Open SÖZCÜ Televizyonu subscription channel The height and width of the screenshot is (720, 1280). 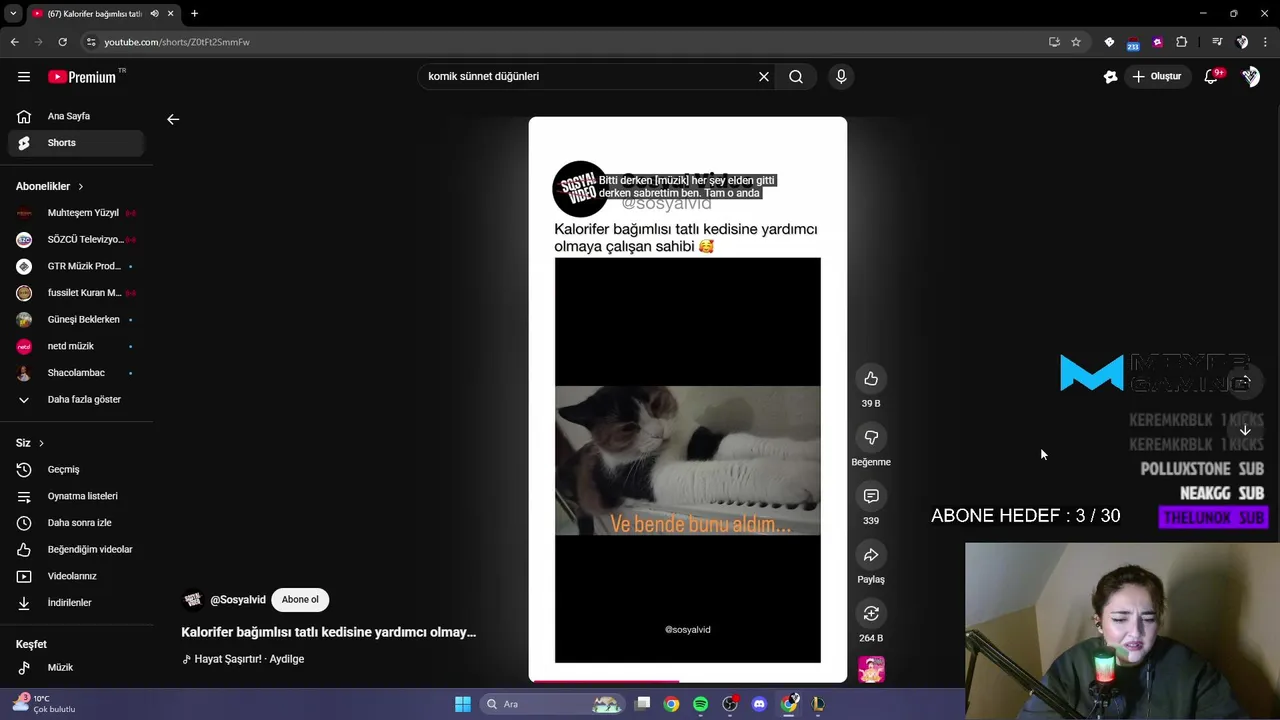point(76,239)
